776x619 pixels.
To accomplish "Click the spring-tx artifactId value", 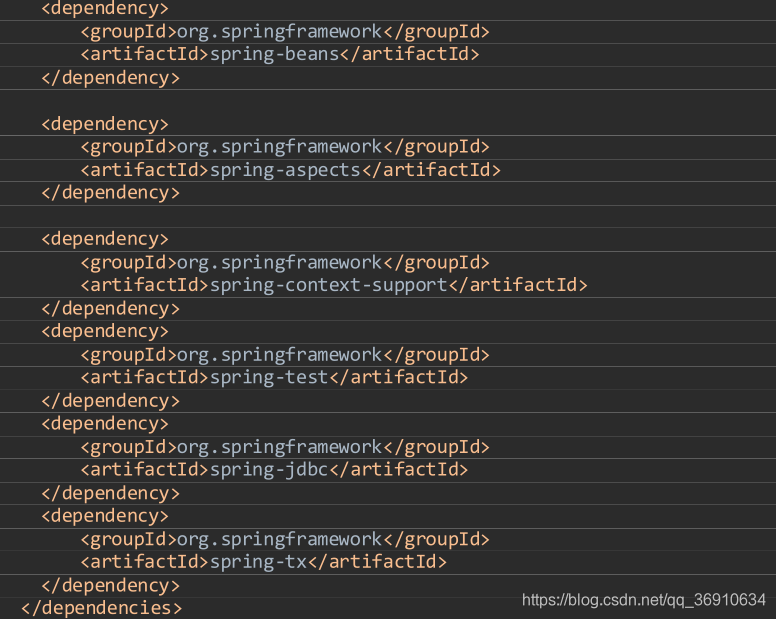I will coord(258,562).
